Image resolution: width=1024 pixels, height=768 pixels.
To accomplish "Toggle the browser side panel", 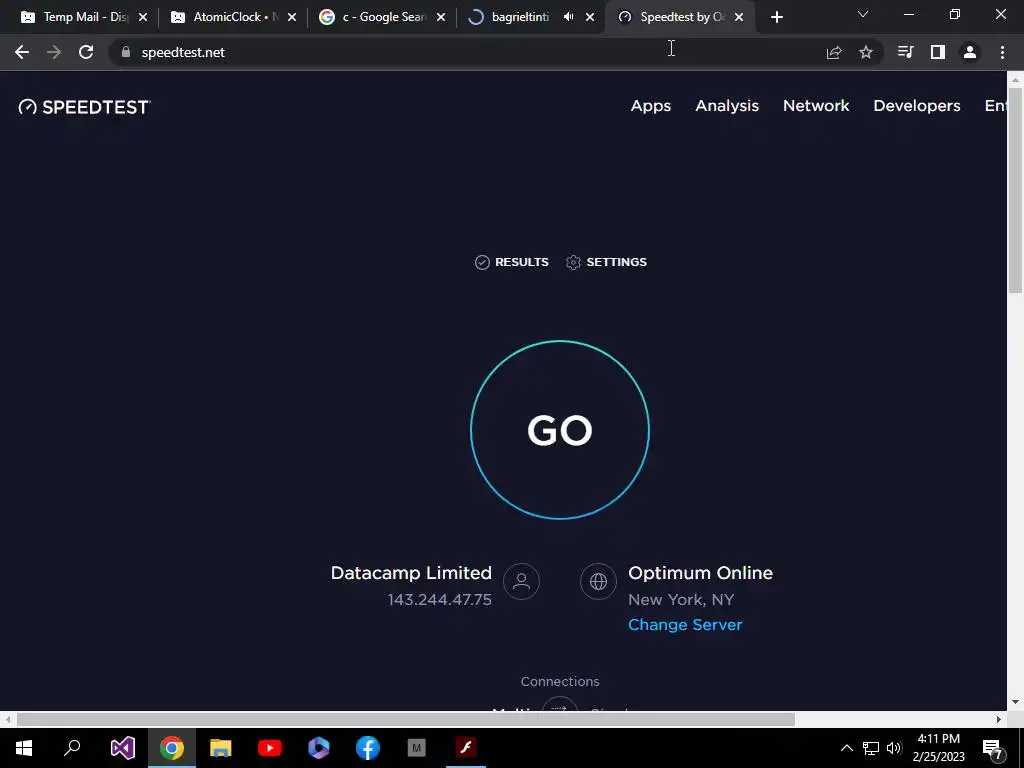I will [938, 52].
